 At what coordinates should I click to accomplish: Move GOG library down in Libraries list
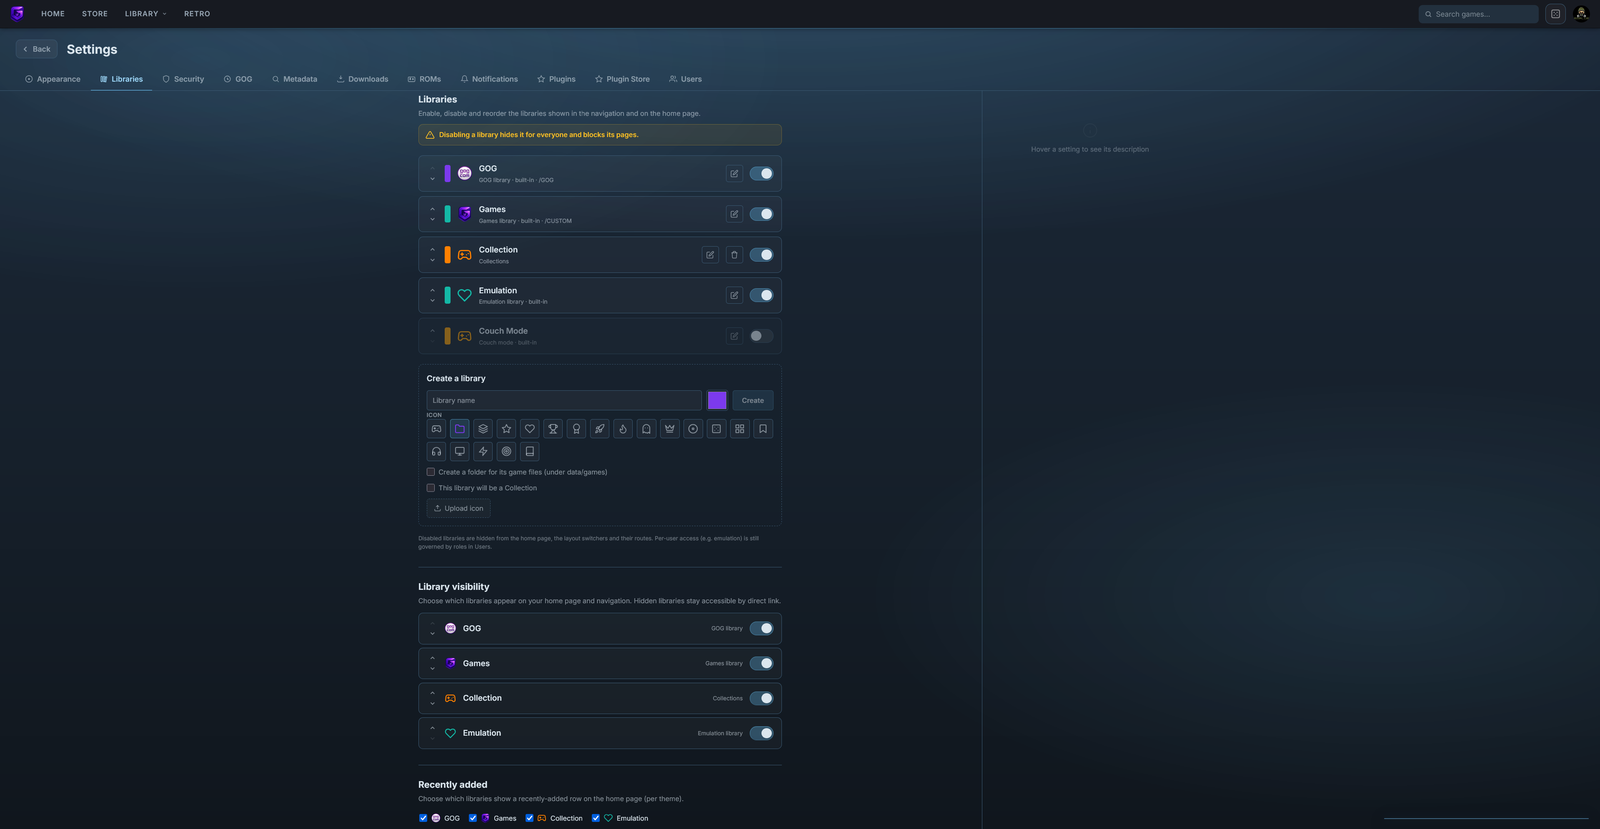433,179
